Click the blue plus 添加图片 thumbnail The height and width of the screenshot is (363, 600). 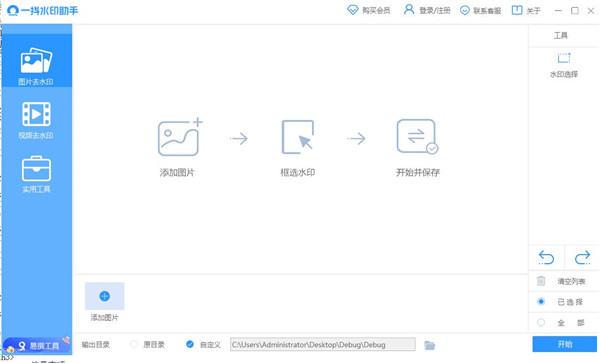coord(104,296)
